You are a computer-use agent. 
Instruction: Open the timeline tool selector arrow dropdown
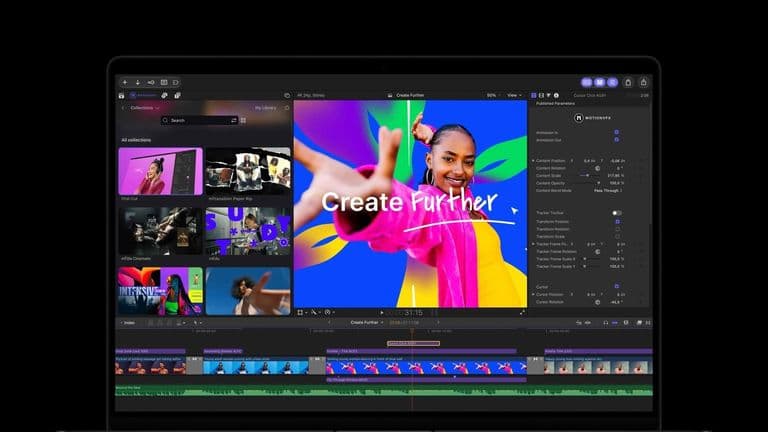(197, 323)
